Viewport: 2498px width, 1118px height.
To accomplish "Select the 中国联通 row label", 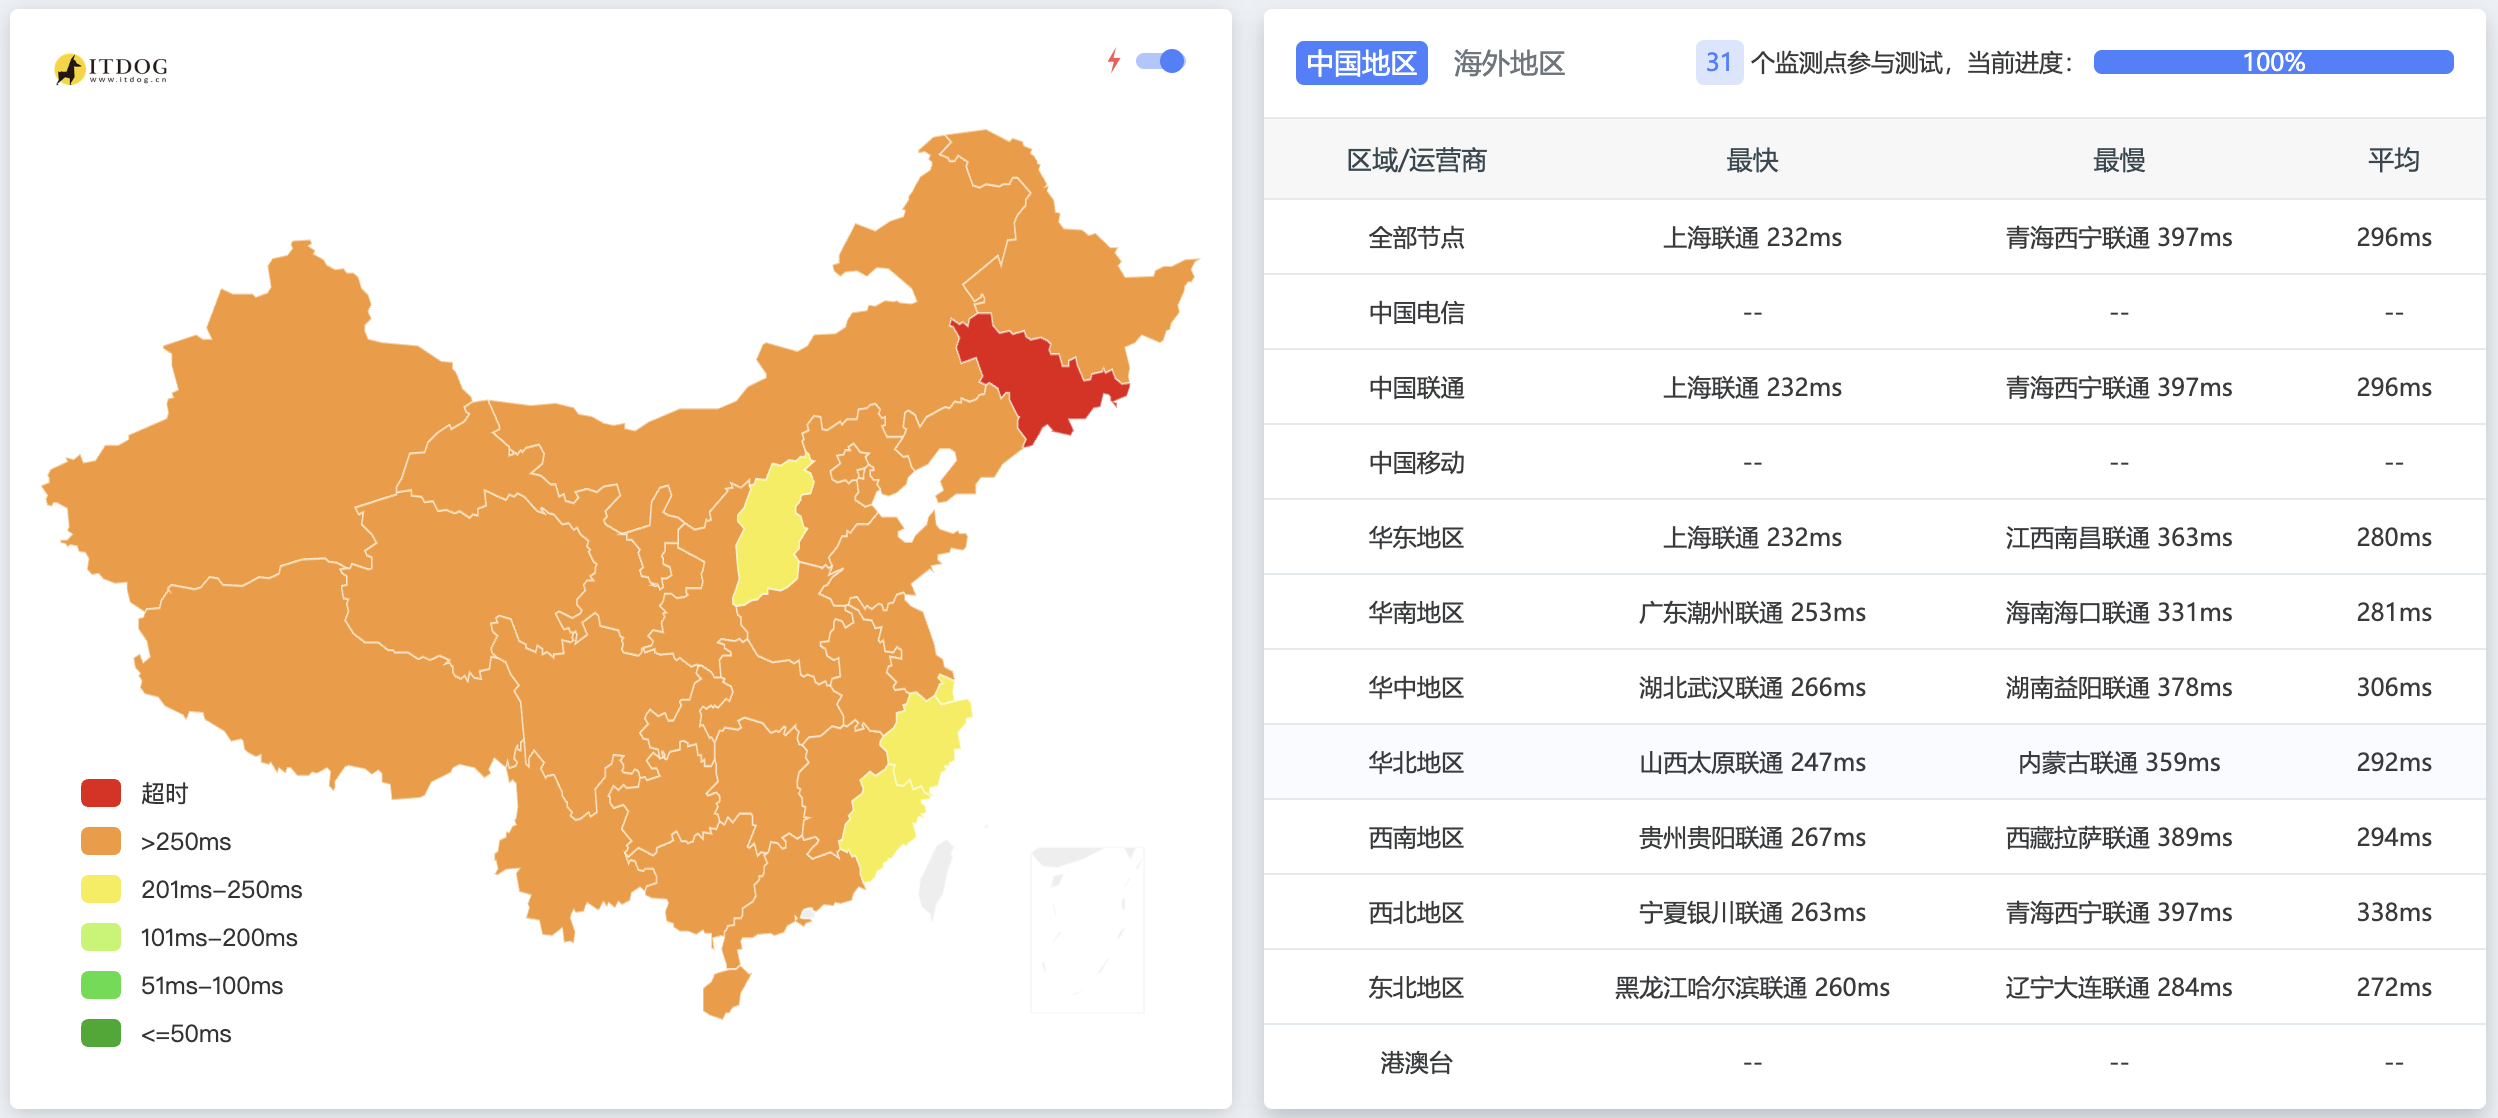I will 1416,387.
